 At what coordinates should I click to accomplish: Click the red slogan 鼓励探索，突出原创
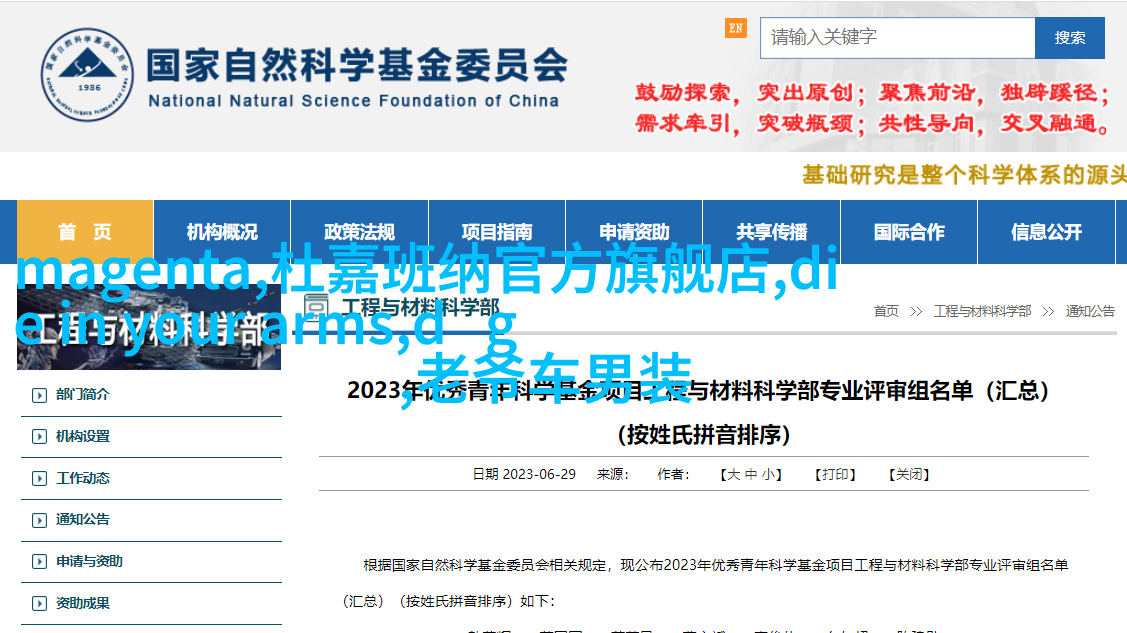coord(743,93)
